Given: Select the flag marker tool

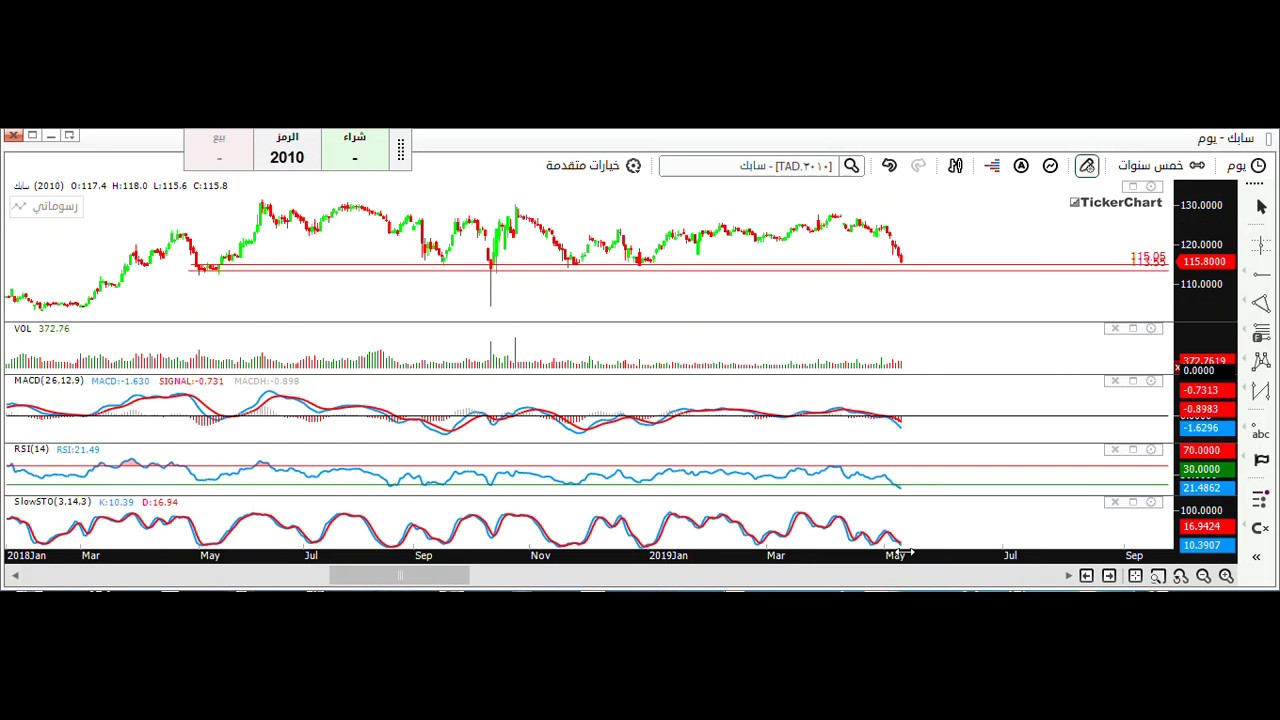Looking at the screenshot, I should coord(1260,461).
